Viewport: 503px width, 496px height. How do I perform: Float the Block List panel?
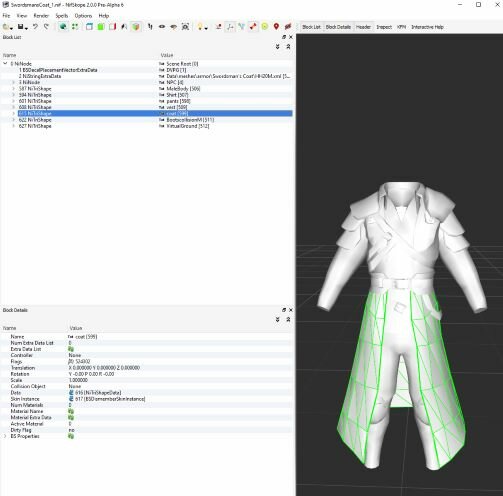[x=284, y=37]
